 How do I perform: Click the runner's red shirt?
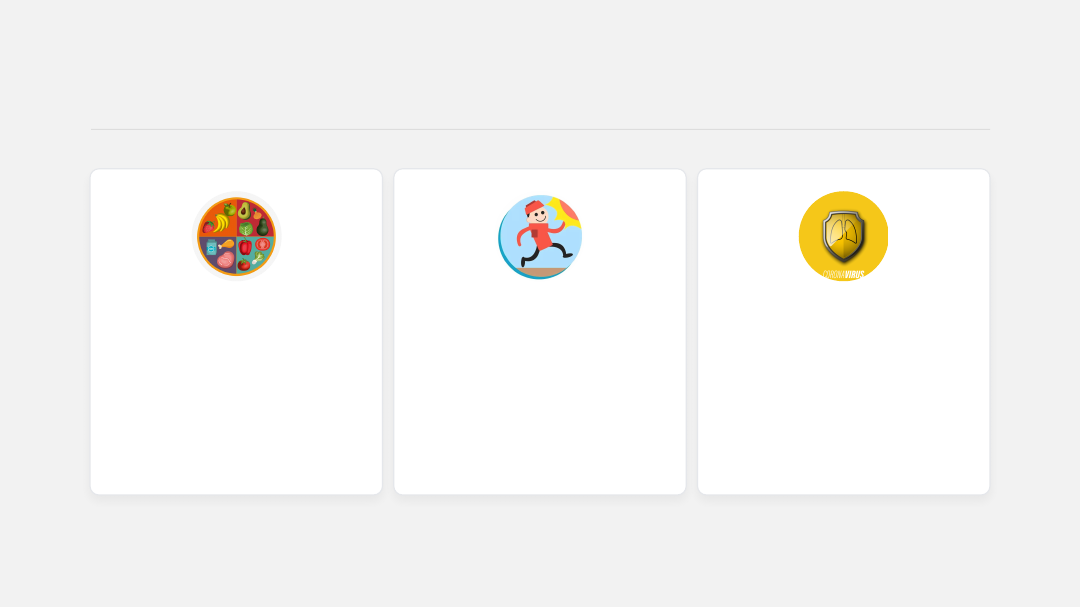tap(541, 235)
